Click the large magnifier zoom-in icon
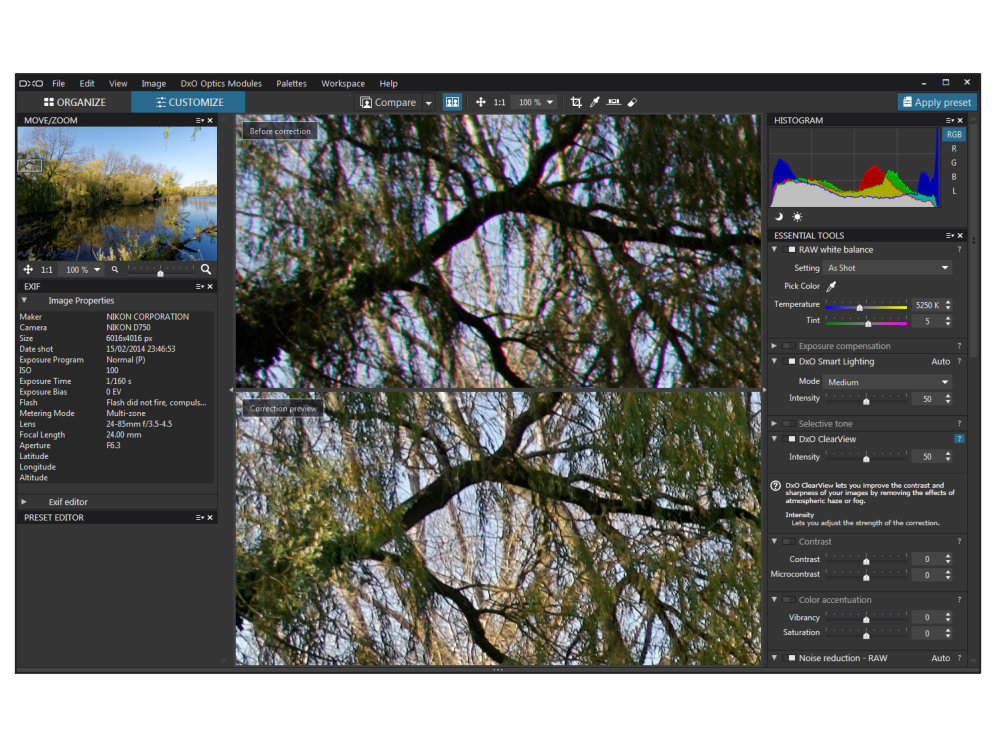The height and width of the screenshot is (747, 996). 206,269
